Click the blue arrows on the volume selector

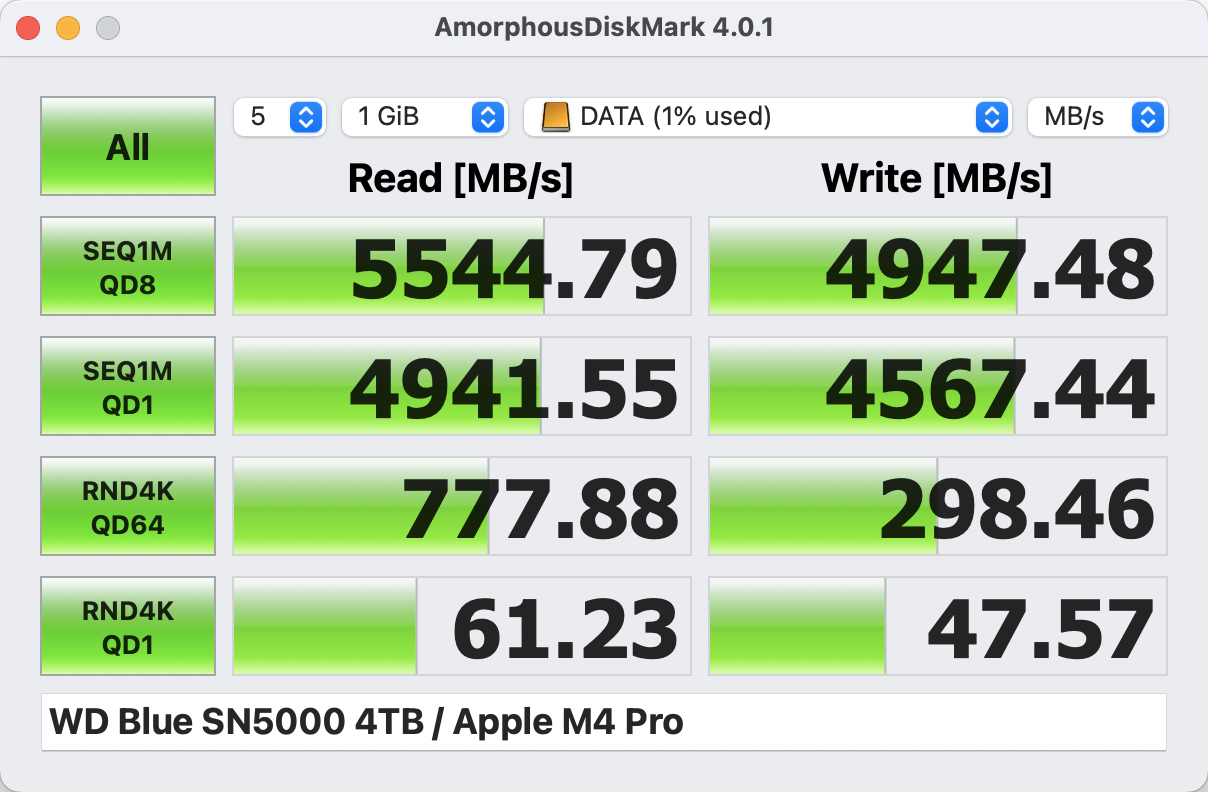(x=990, y=117)
